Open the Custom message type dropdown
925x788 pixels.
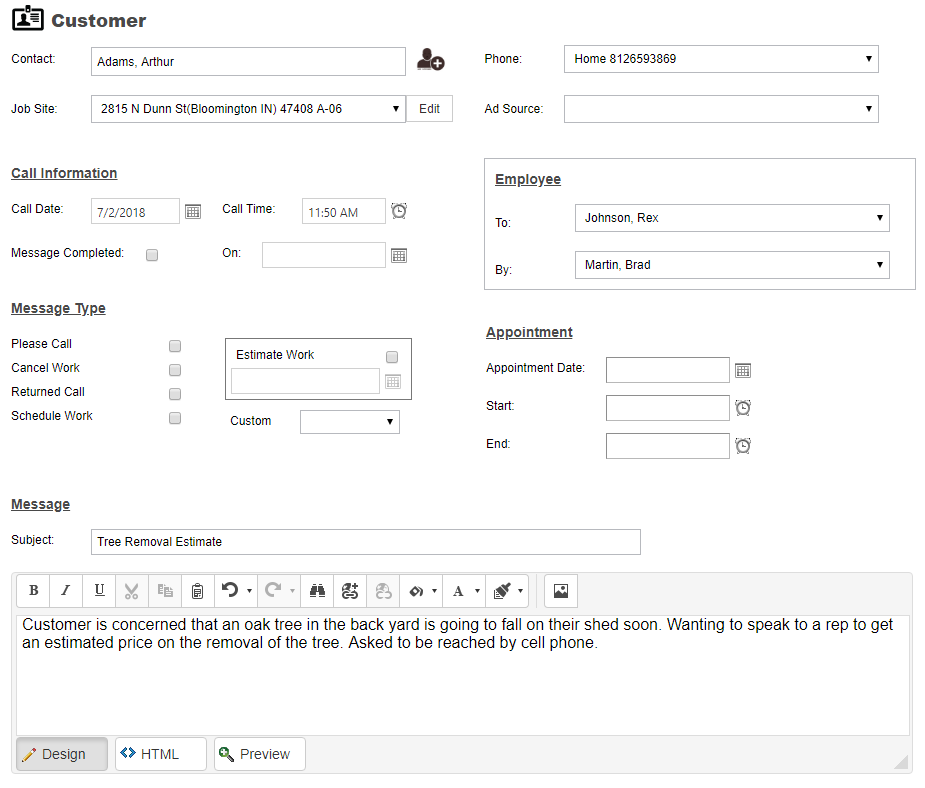pos(350,422)
